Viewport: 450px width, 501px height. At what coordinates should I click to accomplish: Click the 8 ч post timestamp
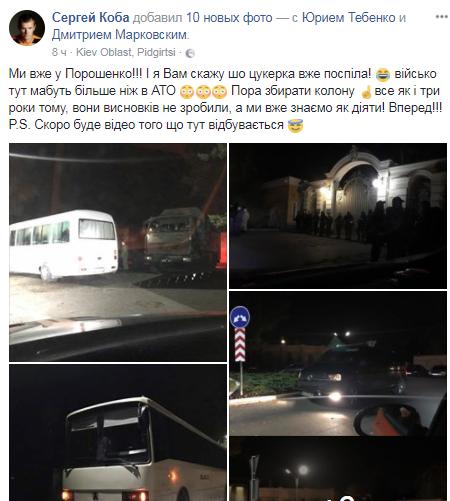tap(59, 52)
